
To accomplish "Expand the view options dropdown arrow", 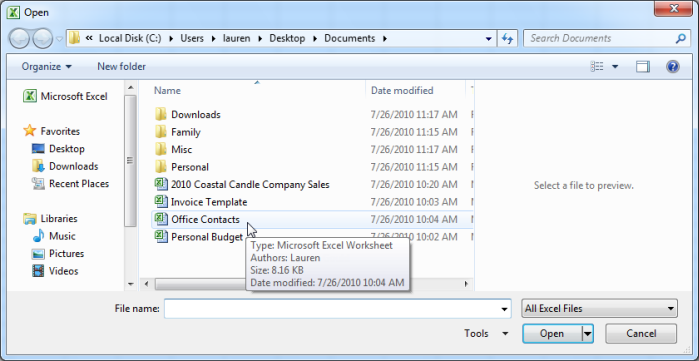I will pos(615,67).
